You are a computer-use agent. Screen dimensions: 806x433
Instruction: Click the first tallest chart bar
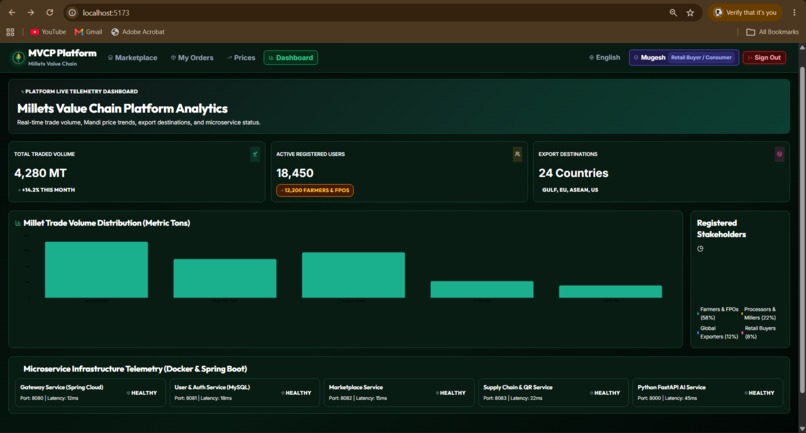(96, 269)
